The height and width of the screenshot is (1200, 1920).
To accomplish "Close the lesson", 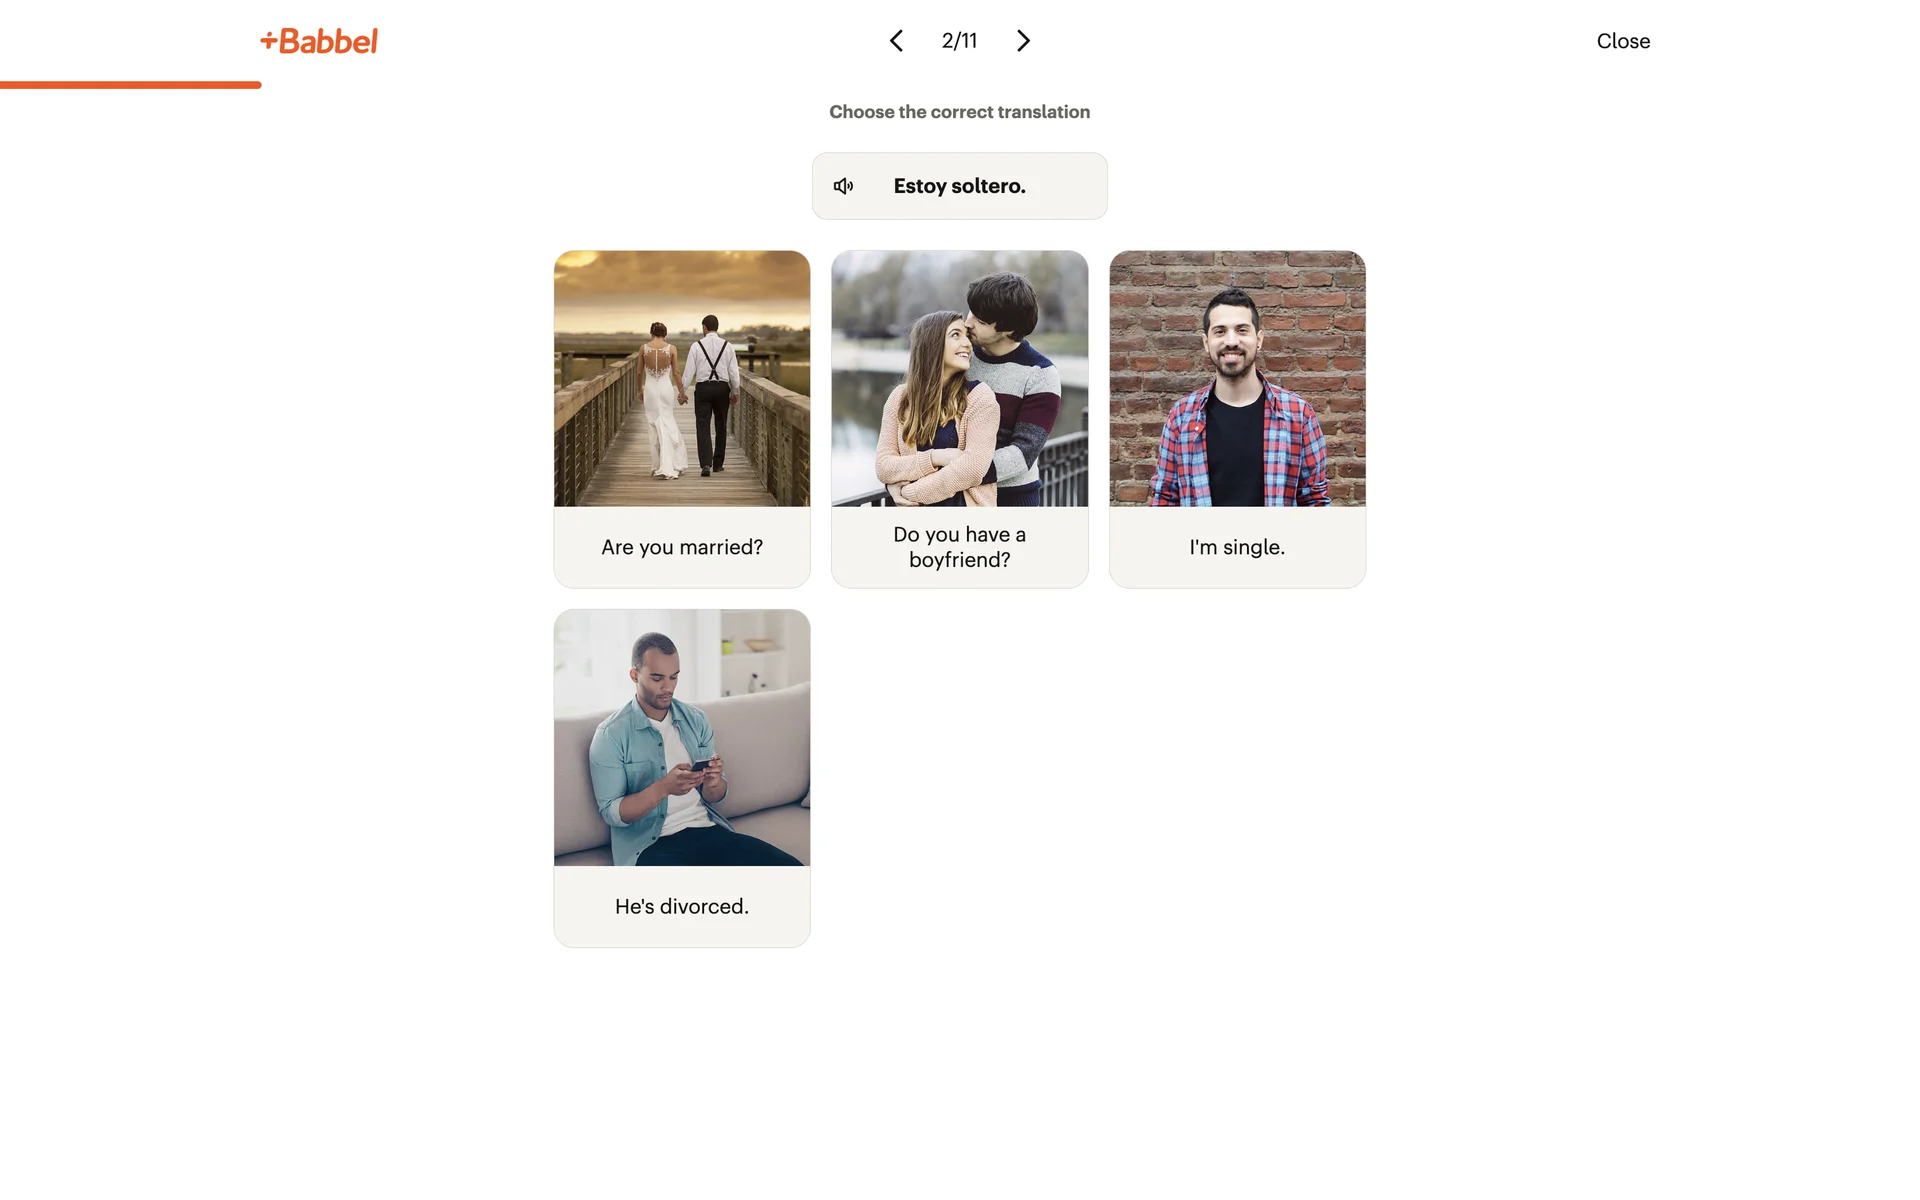I will point(1623,41).
